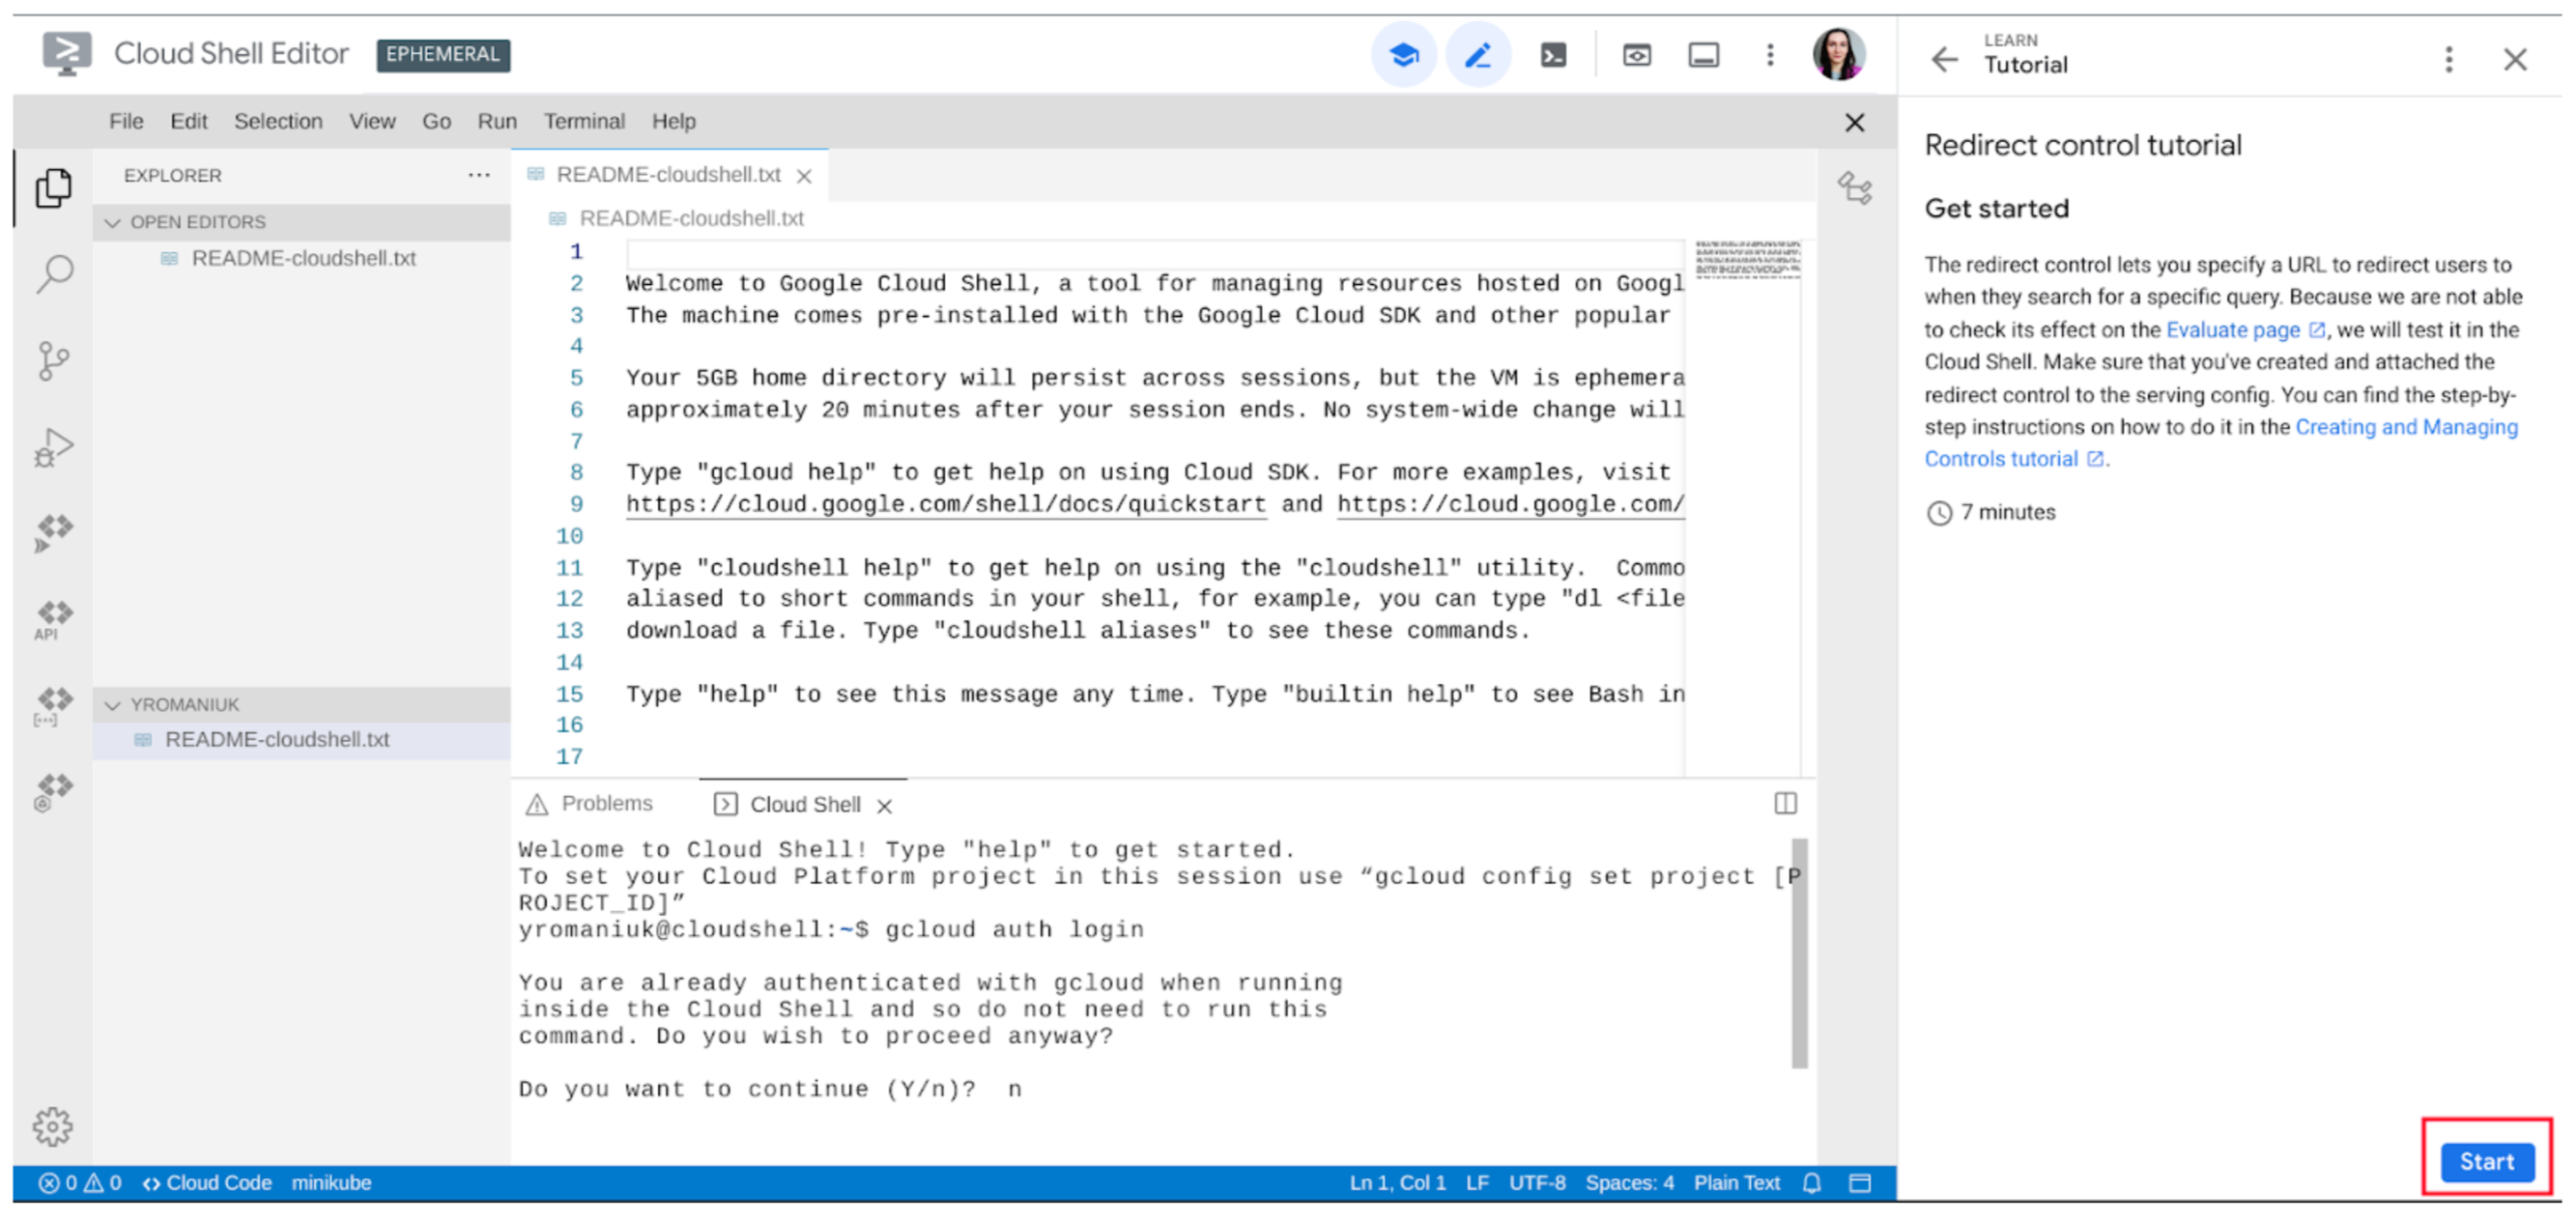Select README-cloudshell.txt under YROMANIUK
The height and width of the screenshot is (1223, 2576).
(277, 740)
